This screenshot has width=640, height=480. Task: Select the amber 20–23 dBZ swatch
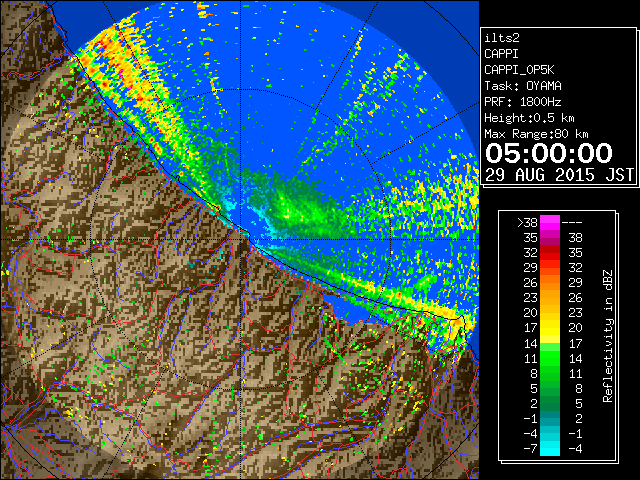coord(550,313)
